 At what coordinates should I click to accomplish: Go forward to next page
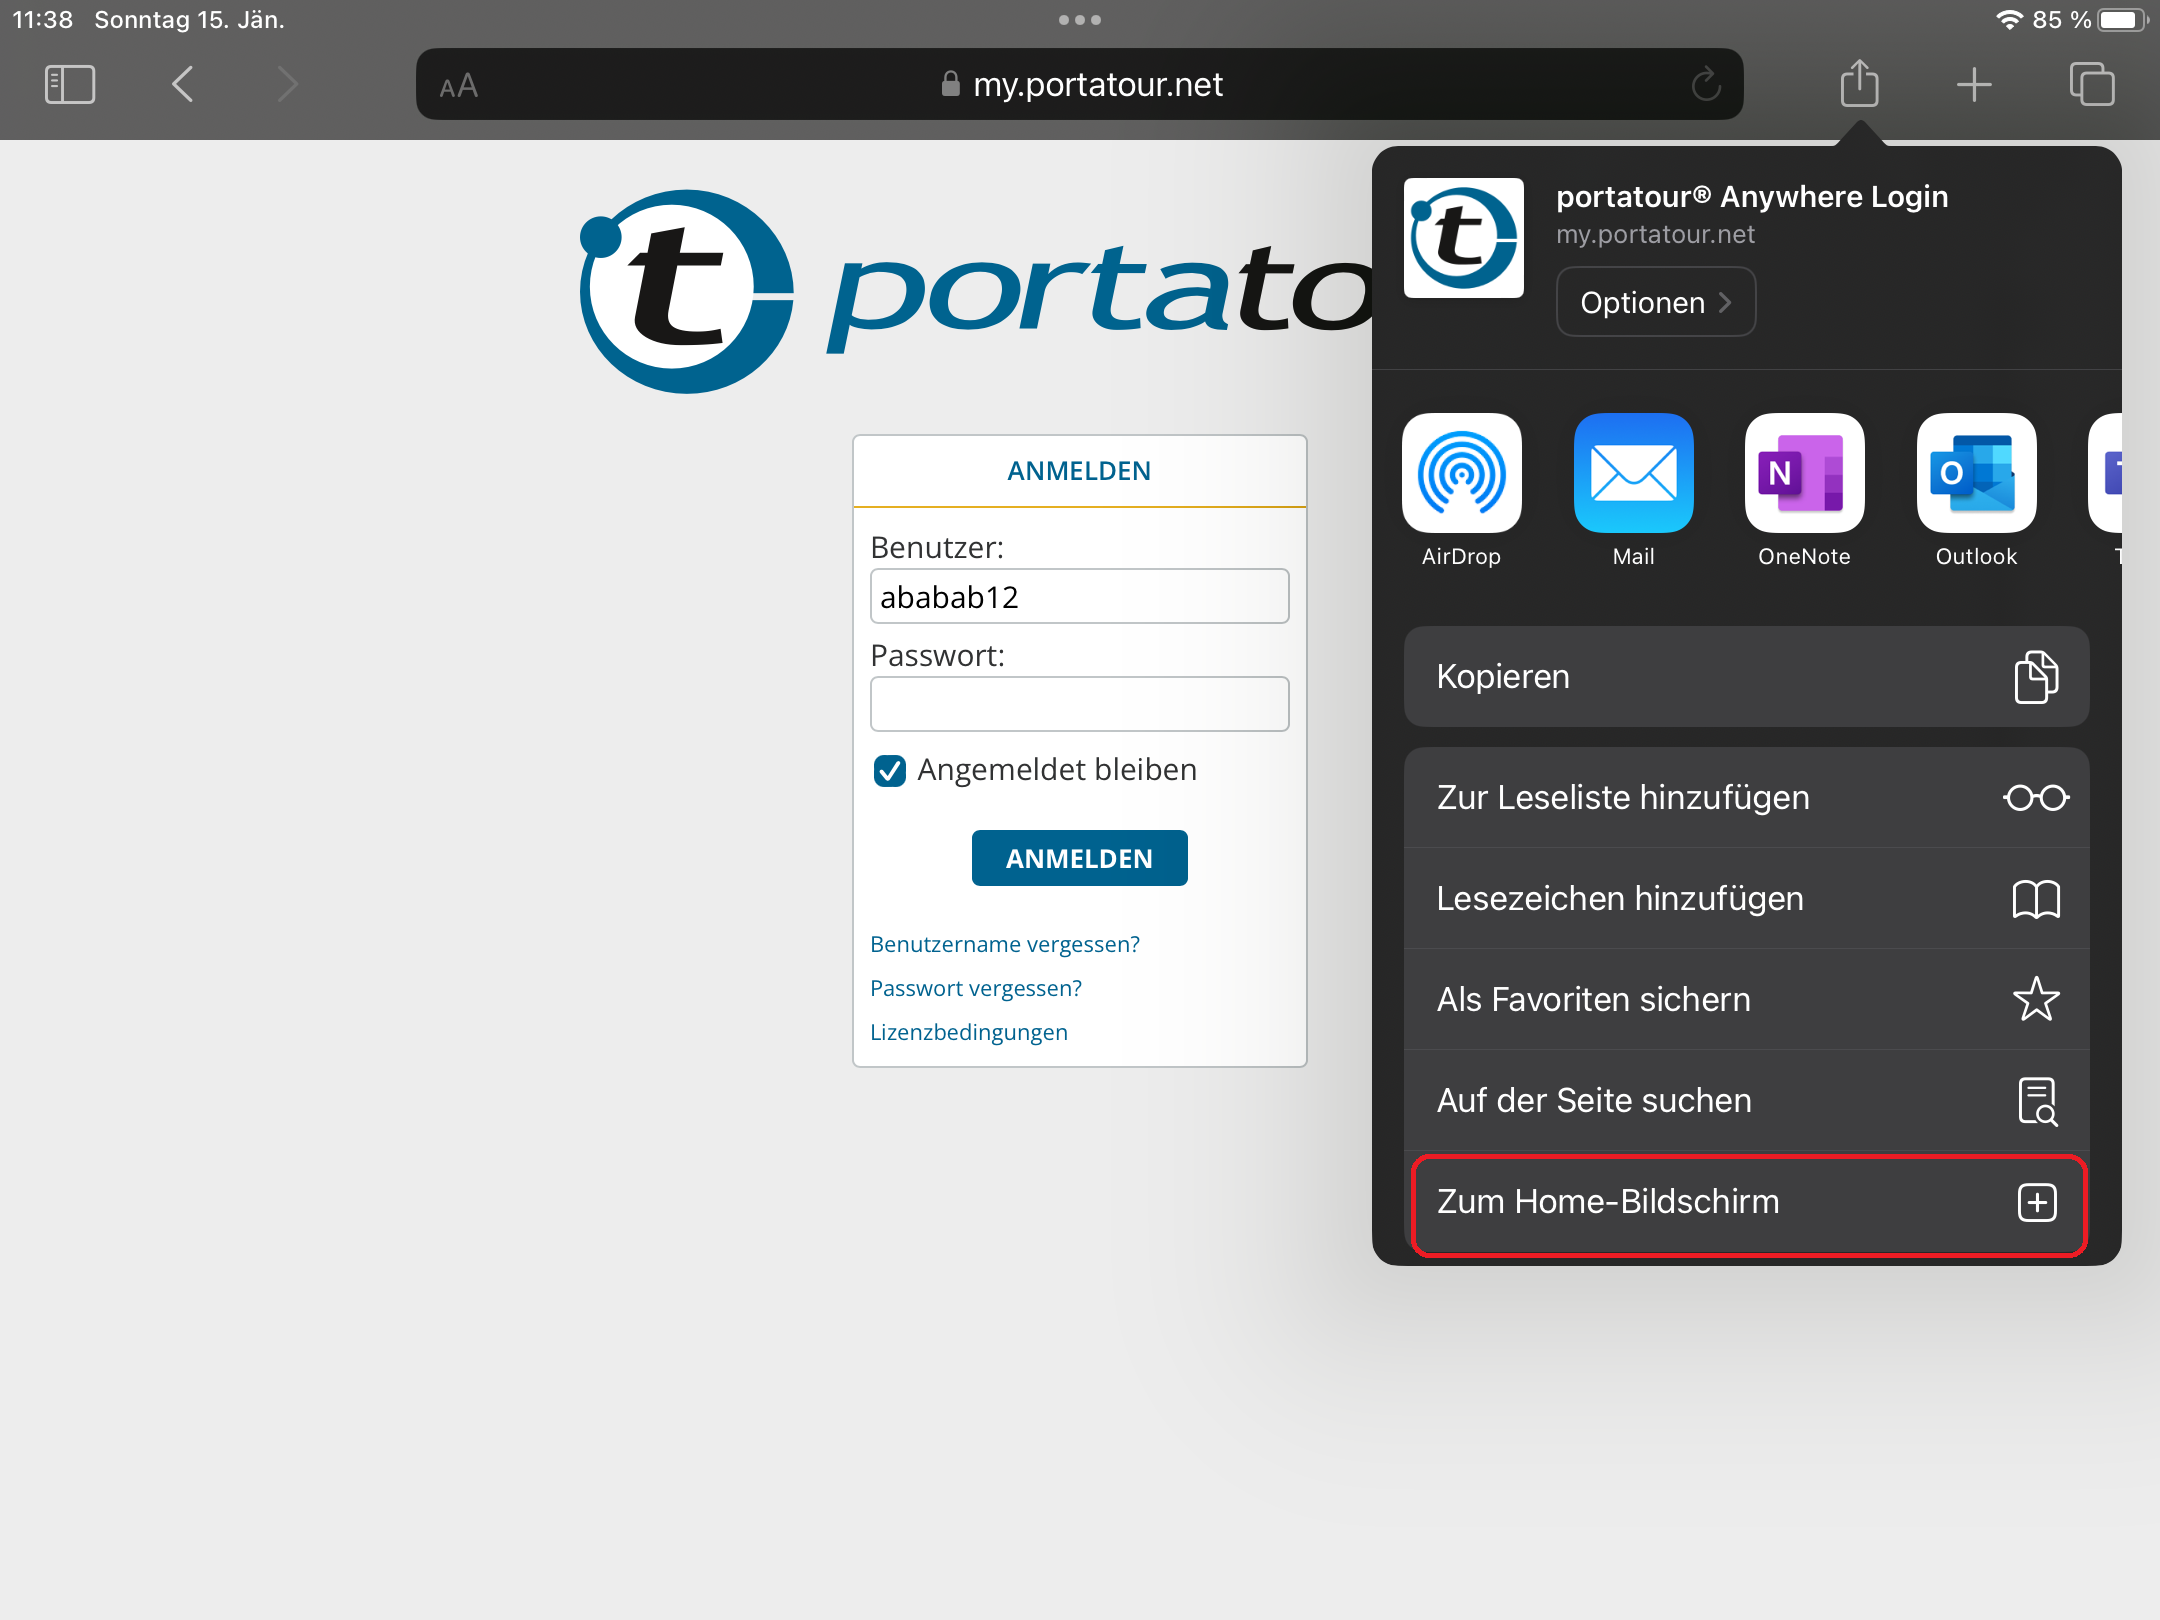pos(288,85)
